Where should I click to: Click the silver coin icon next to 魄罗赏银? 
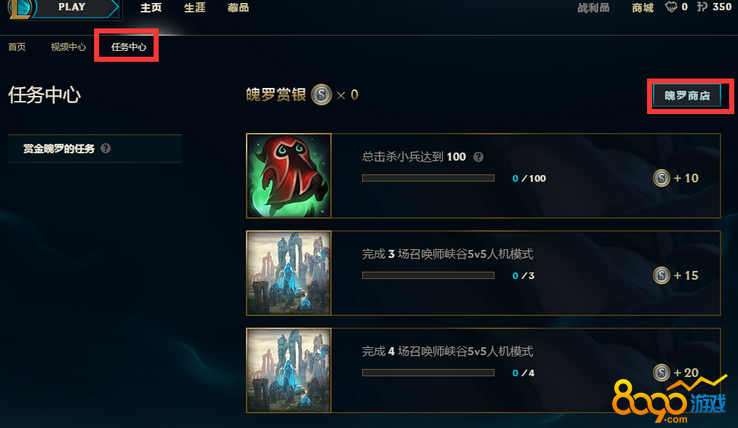click(321, 95)
